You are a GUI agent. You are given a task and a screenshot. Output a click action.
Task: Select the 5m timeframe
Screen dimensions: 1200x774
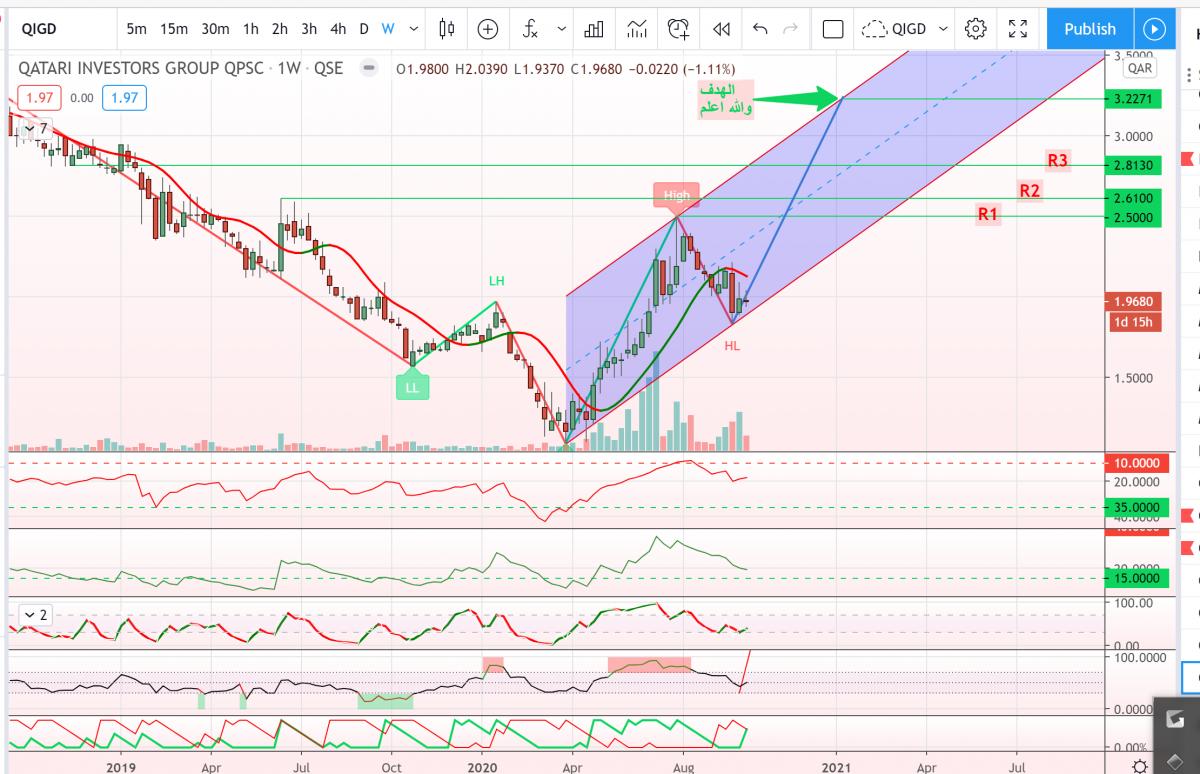[137, 29]
